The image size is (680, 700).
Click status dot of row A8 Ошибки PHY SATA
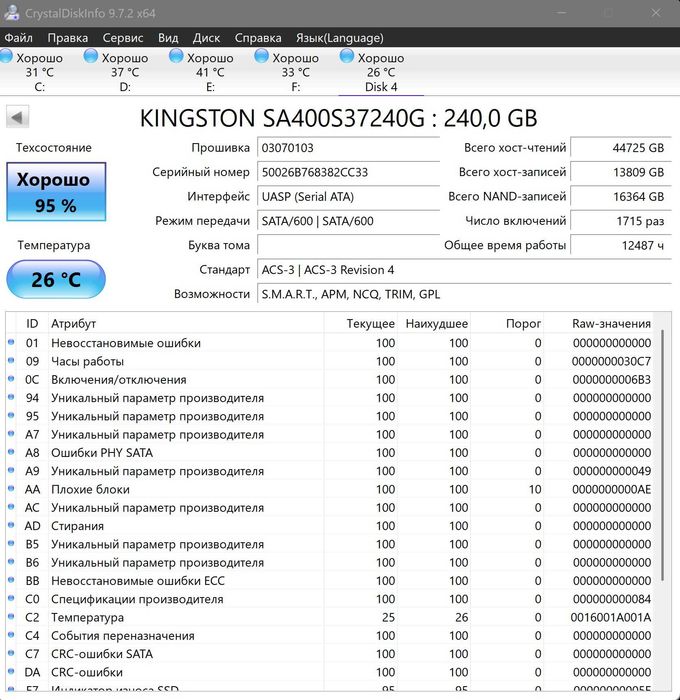[x=11, y=452]
